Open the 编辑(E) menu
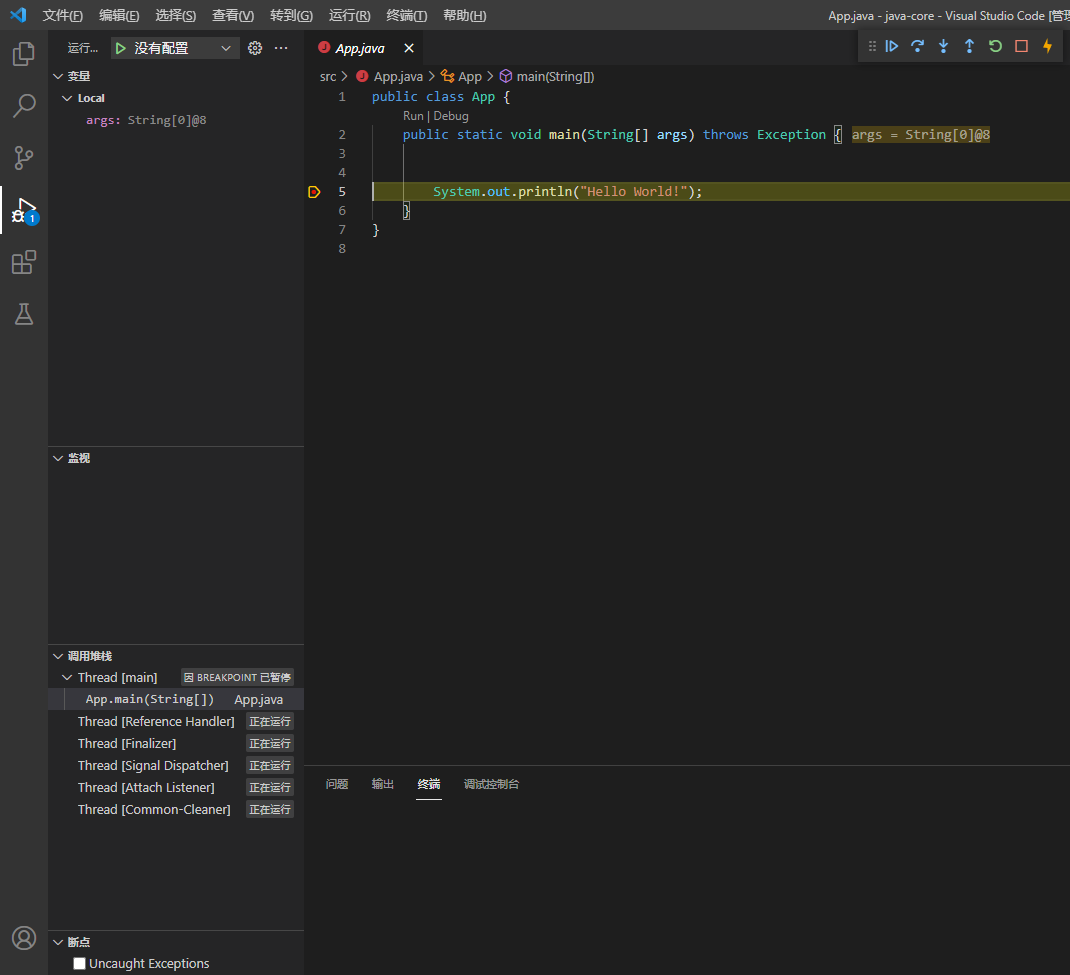 pos(119,16)
